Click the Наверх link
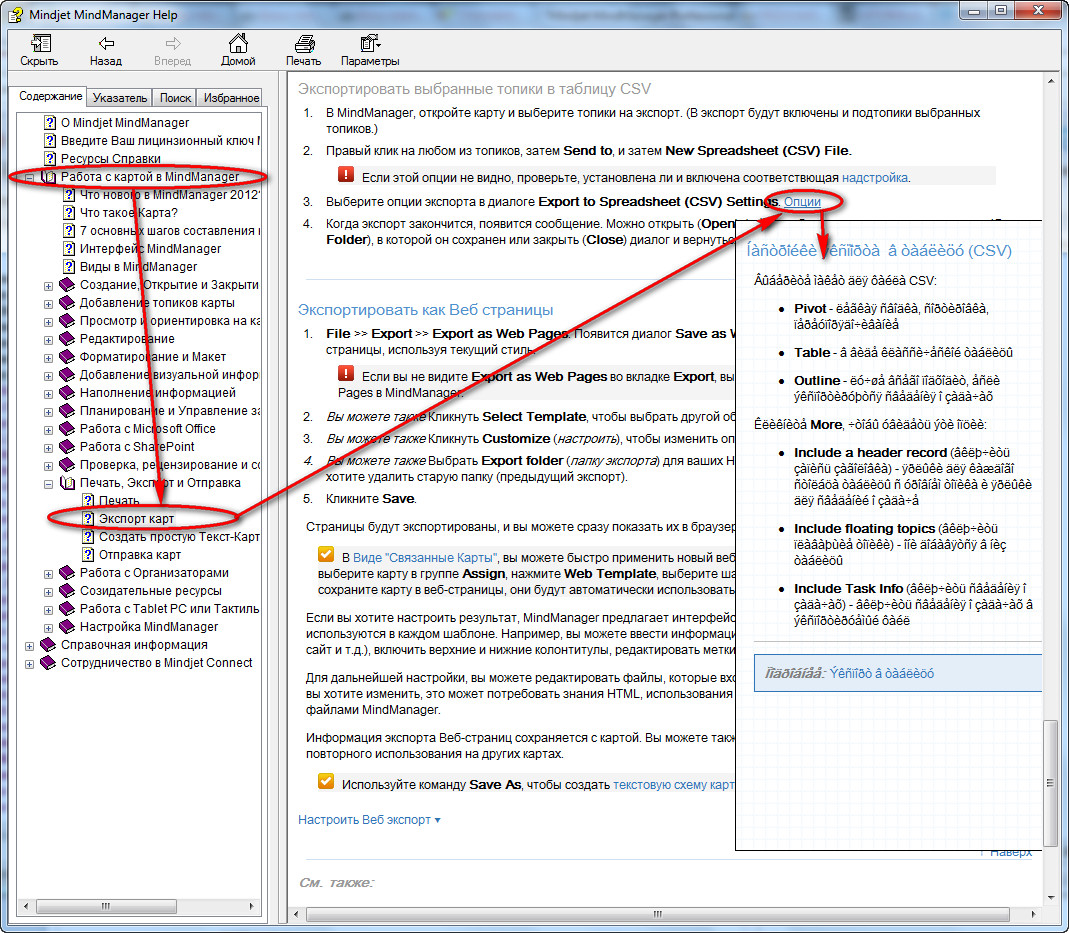1069x933 pixels. point(1011,853)
